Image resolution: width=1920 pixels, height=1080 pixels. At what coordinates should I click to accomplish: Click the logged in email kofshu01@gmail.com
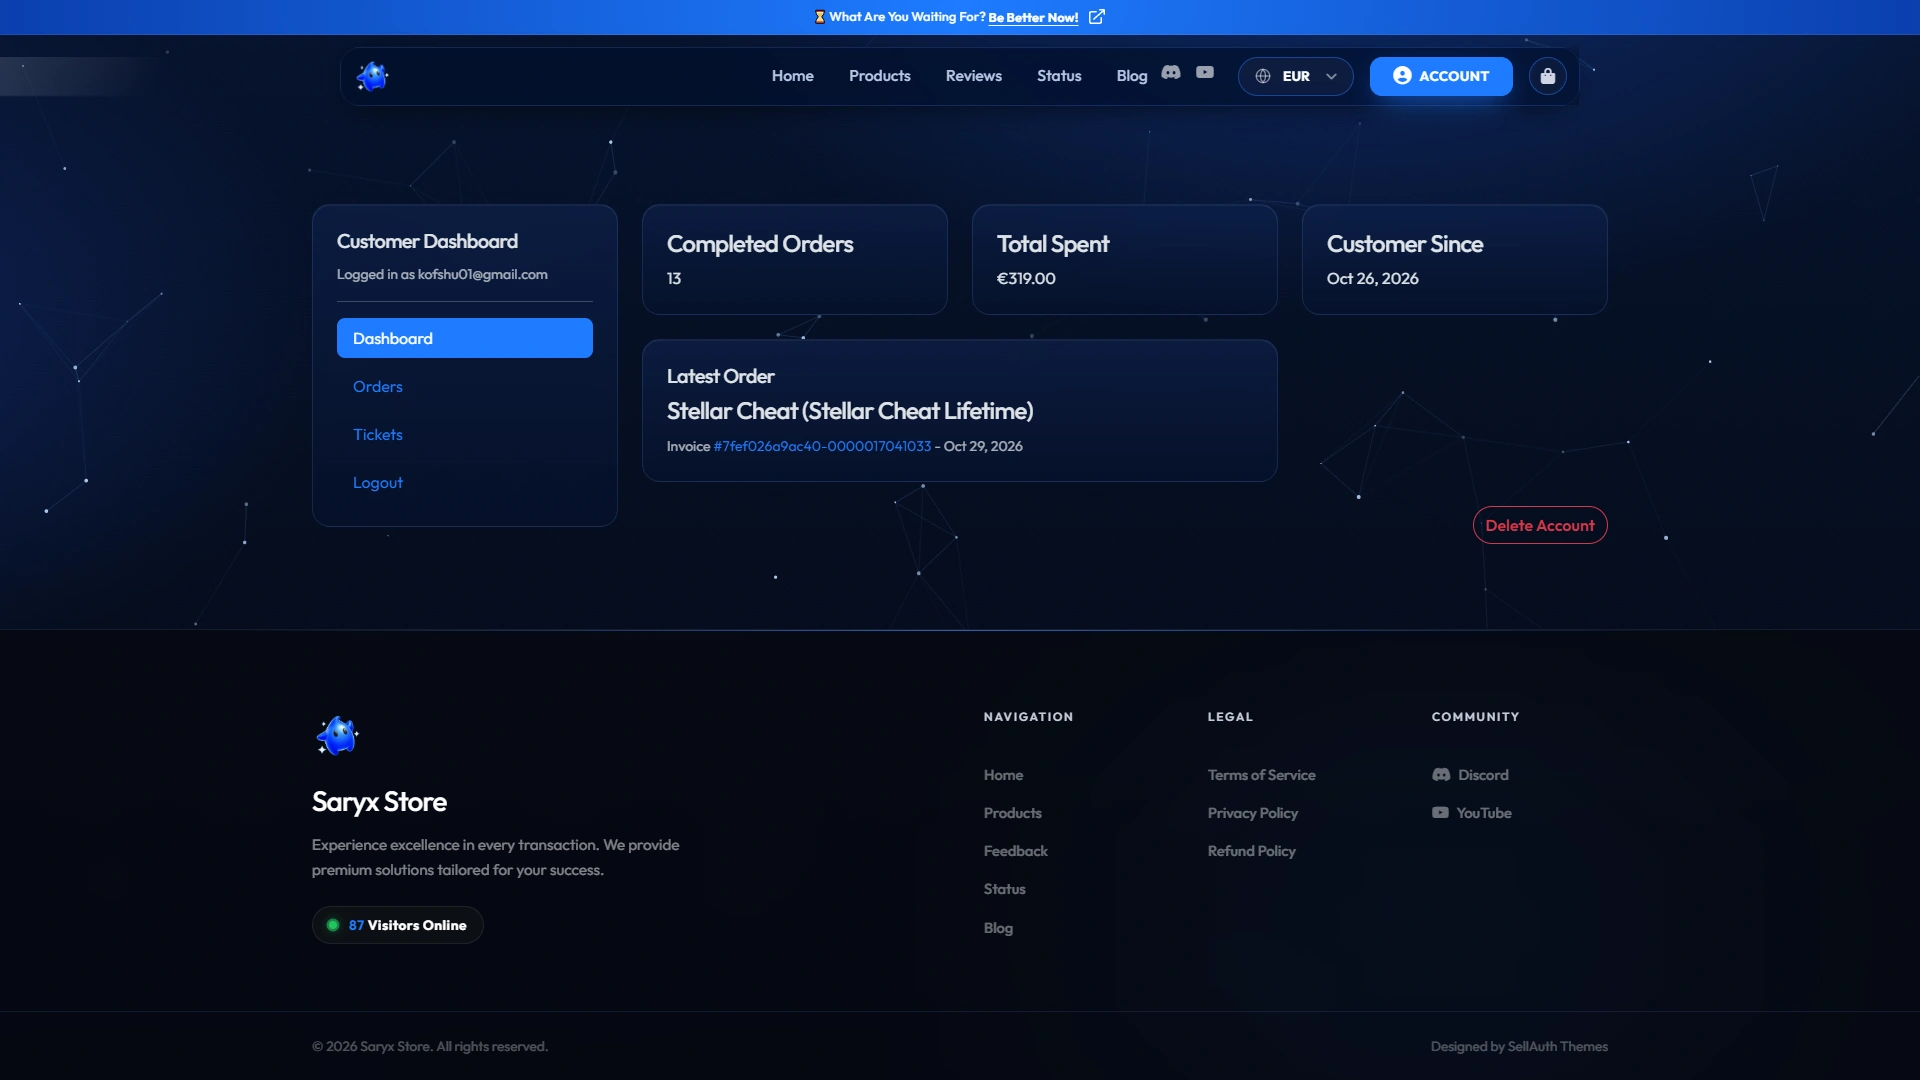point(482,274)
